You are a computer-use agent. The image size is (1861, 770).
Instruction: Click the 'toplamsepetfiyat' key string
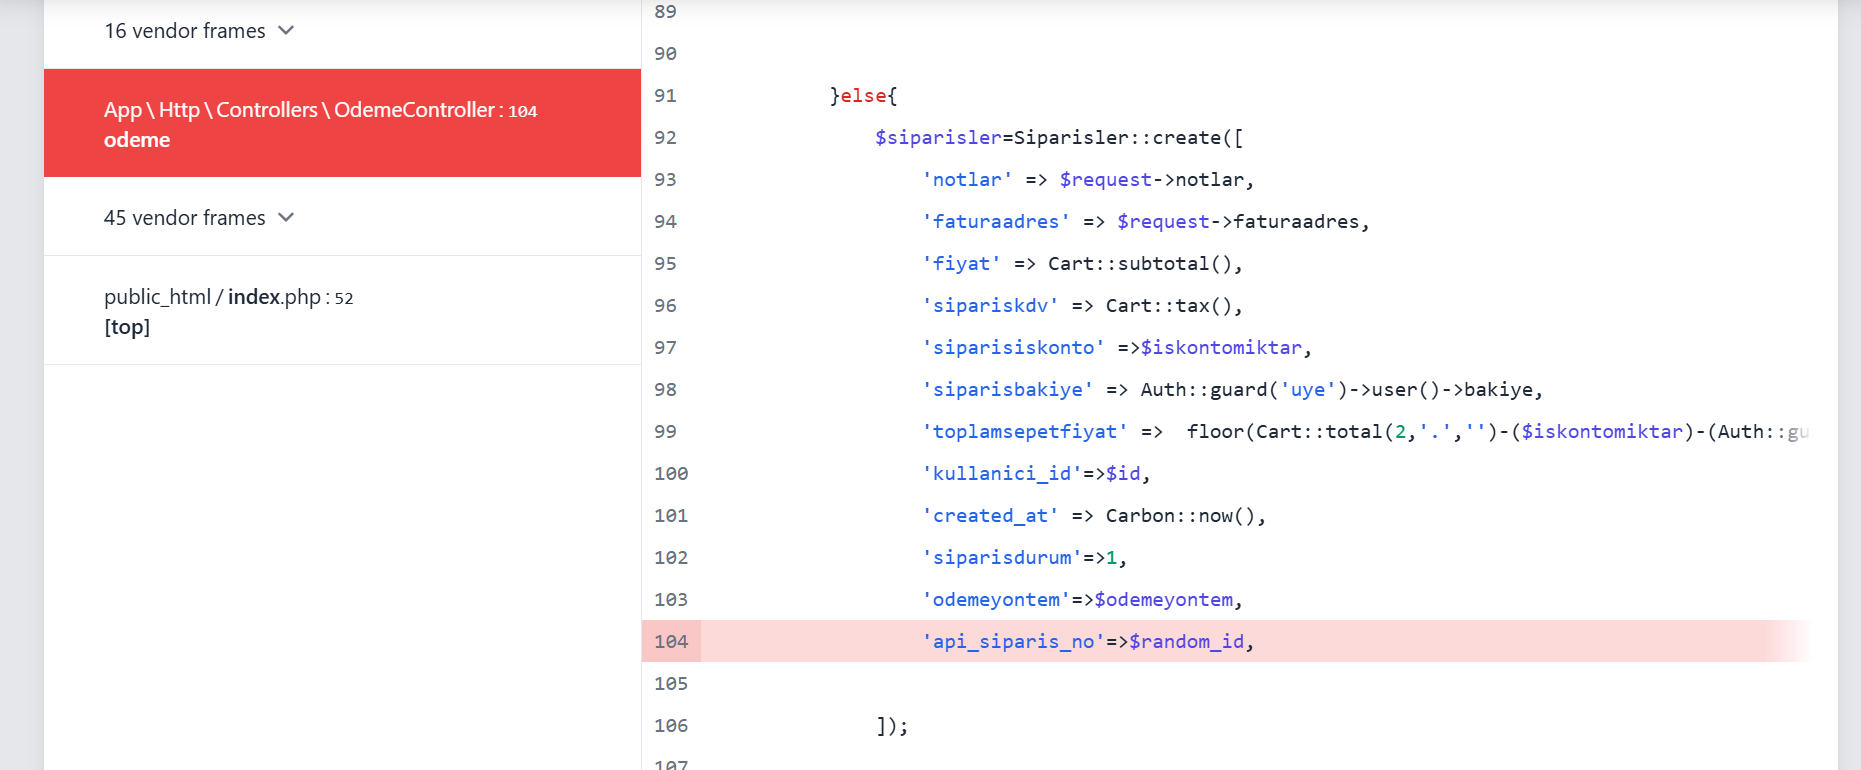[x=1025, y=431]
